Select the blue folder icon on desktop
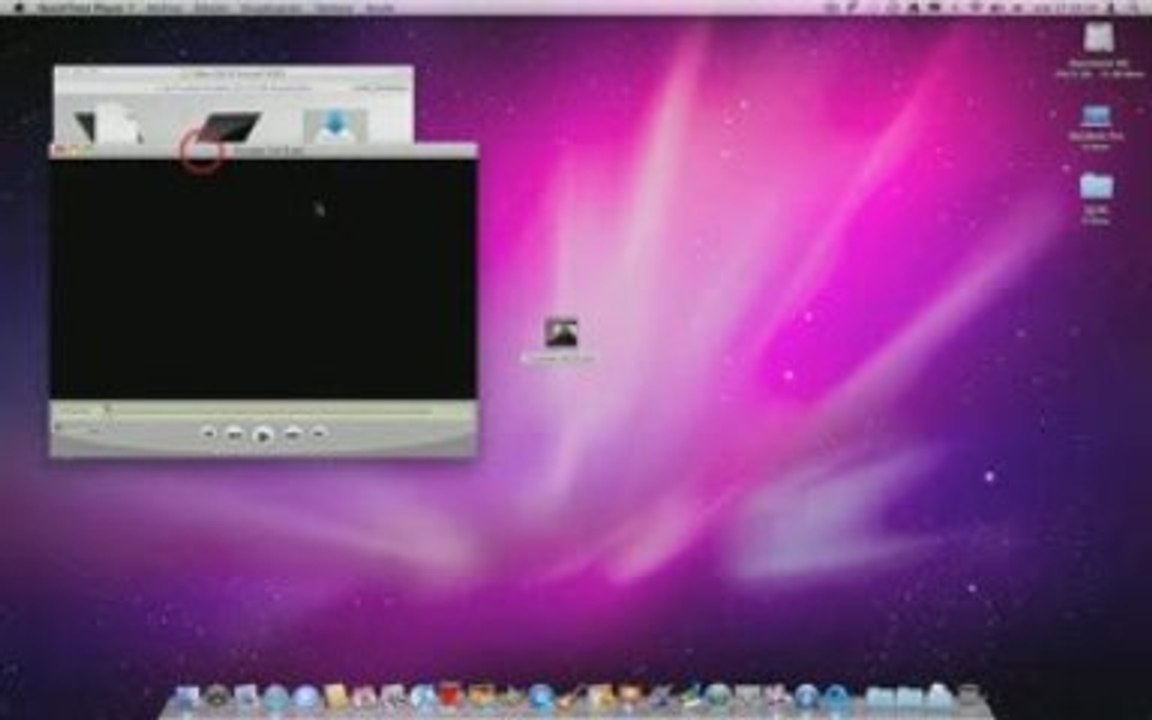 [x=1096, y=186]
